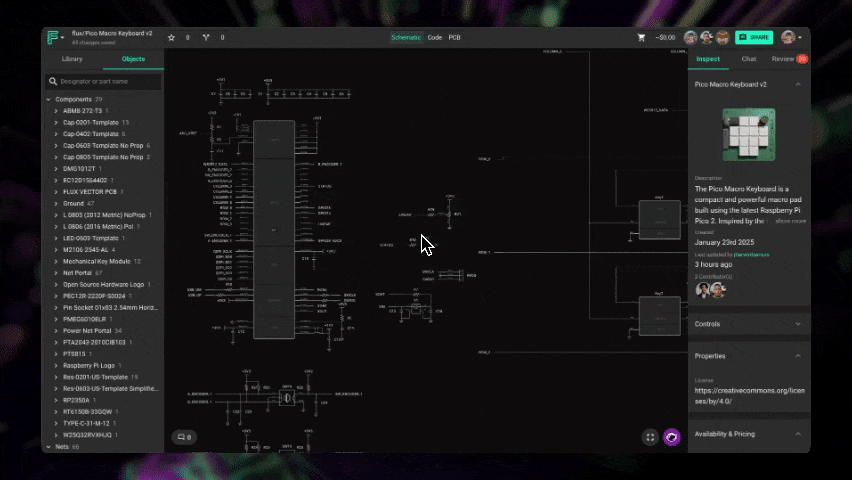This screenshot has height=480, width=852.
Task: Select the Raspberry Pi Logo row
Action: coord(103,365)
